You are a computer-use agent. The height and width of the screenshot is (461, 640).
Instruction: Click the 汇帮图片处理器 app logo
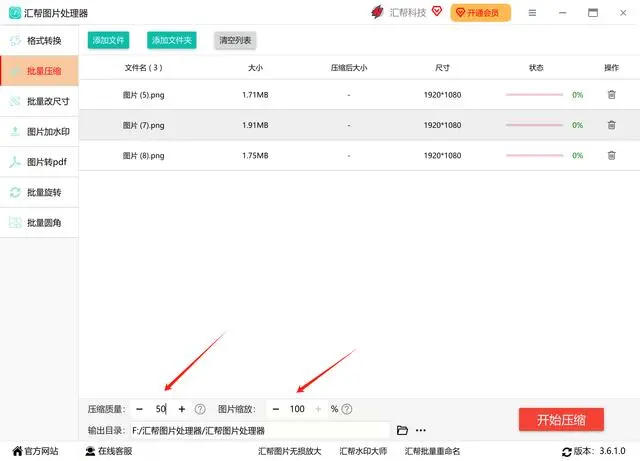[x=15, y=13]
